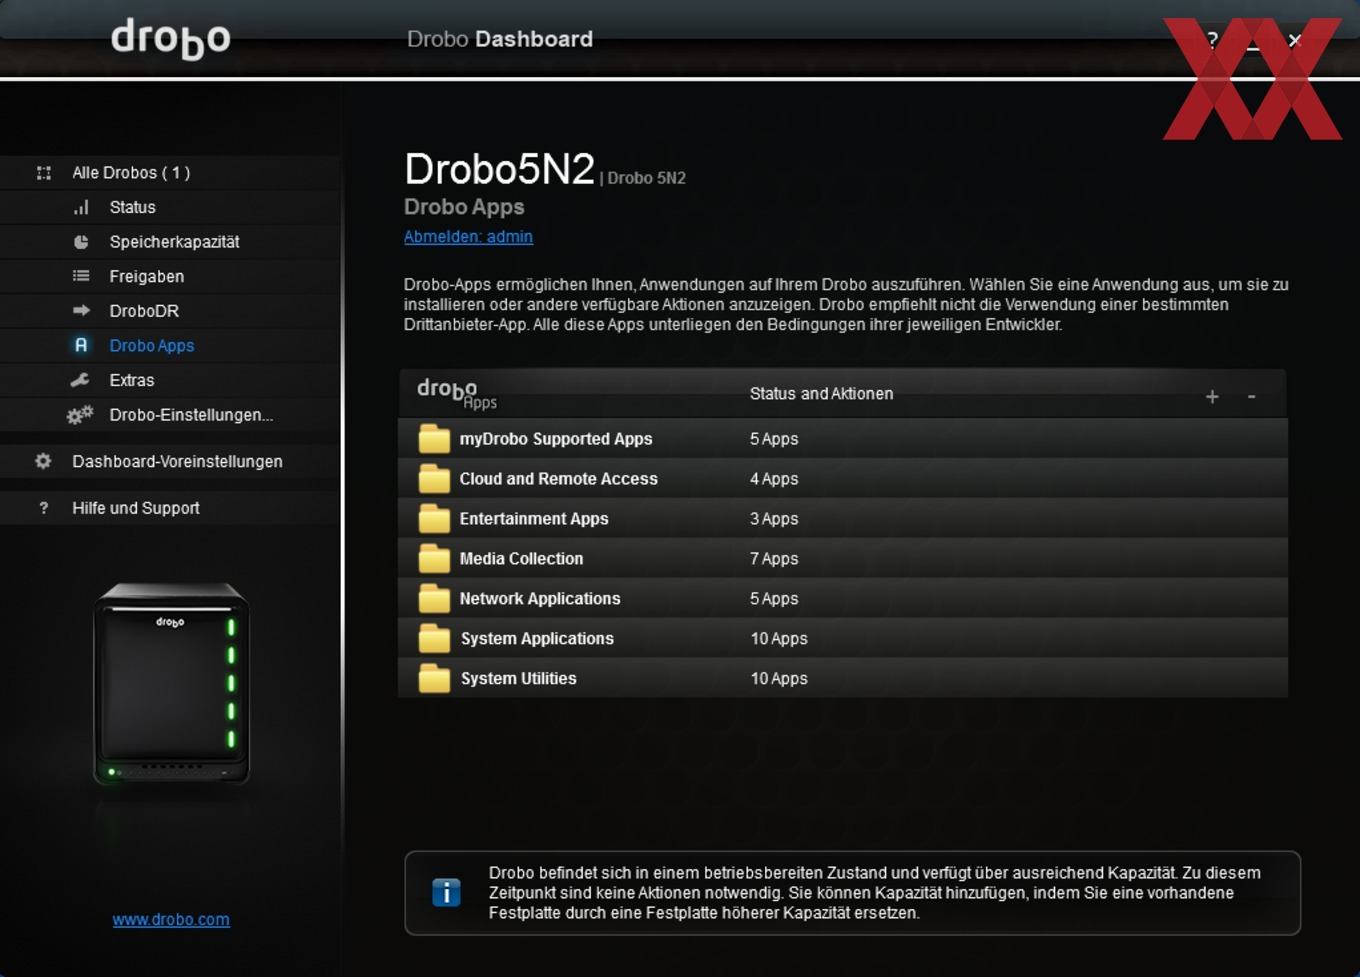Click the Media Collection folder icon
1360x977 pixels.
(x=434, y=559)
